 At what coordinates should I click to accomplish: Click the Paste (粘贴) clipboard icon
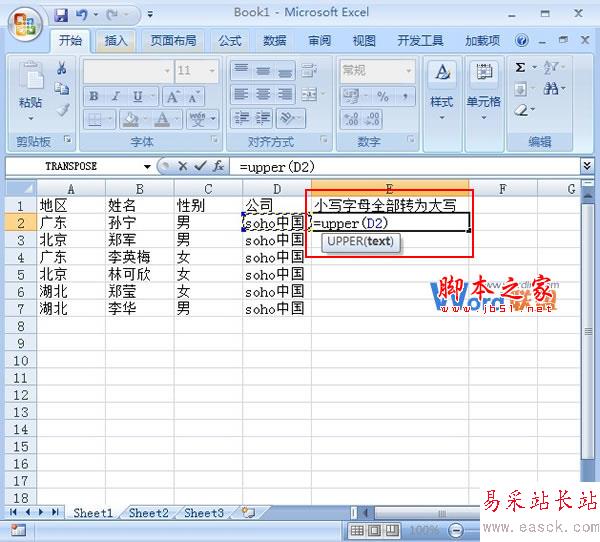(31, 74)
